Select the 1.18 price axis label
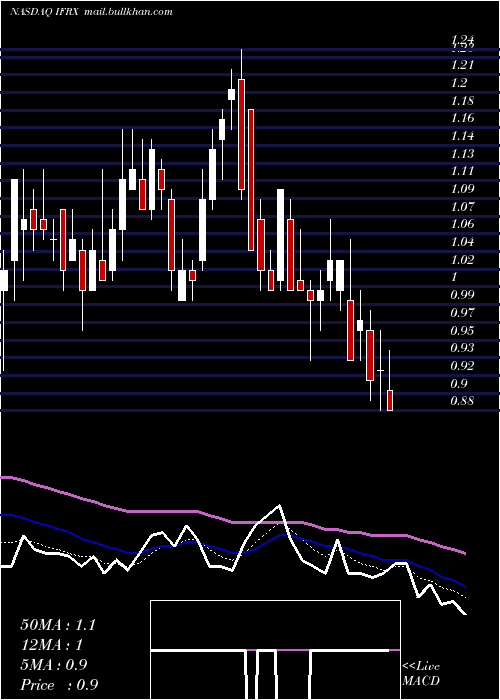The image size is (500, 700). click(x=462, y=100)
